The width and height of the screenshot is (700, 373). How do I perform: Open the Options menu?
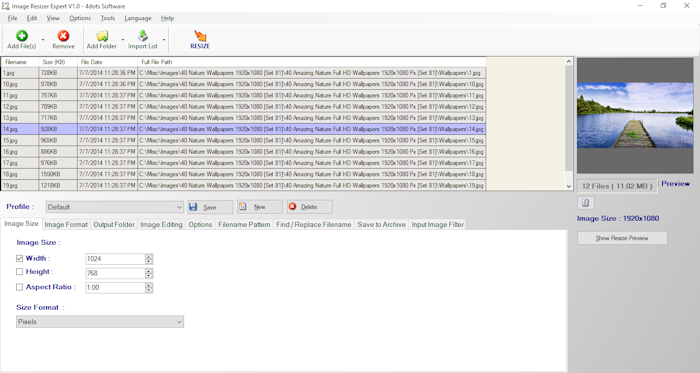click(80, 18)
